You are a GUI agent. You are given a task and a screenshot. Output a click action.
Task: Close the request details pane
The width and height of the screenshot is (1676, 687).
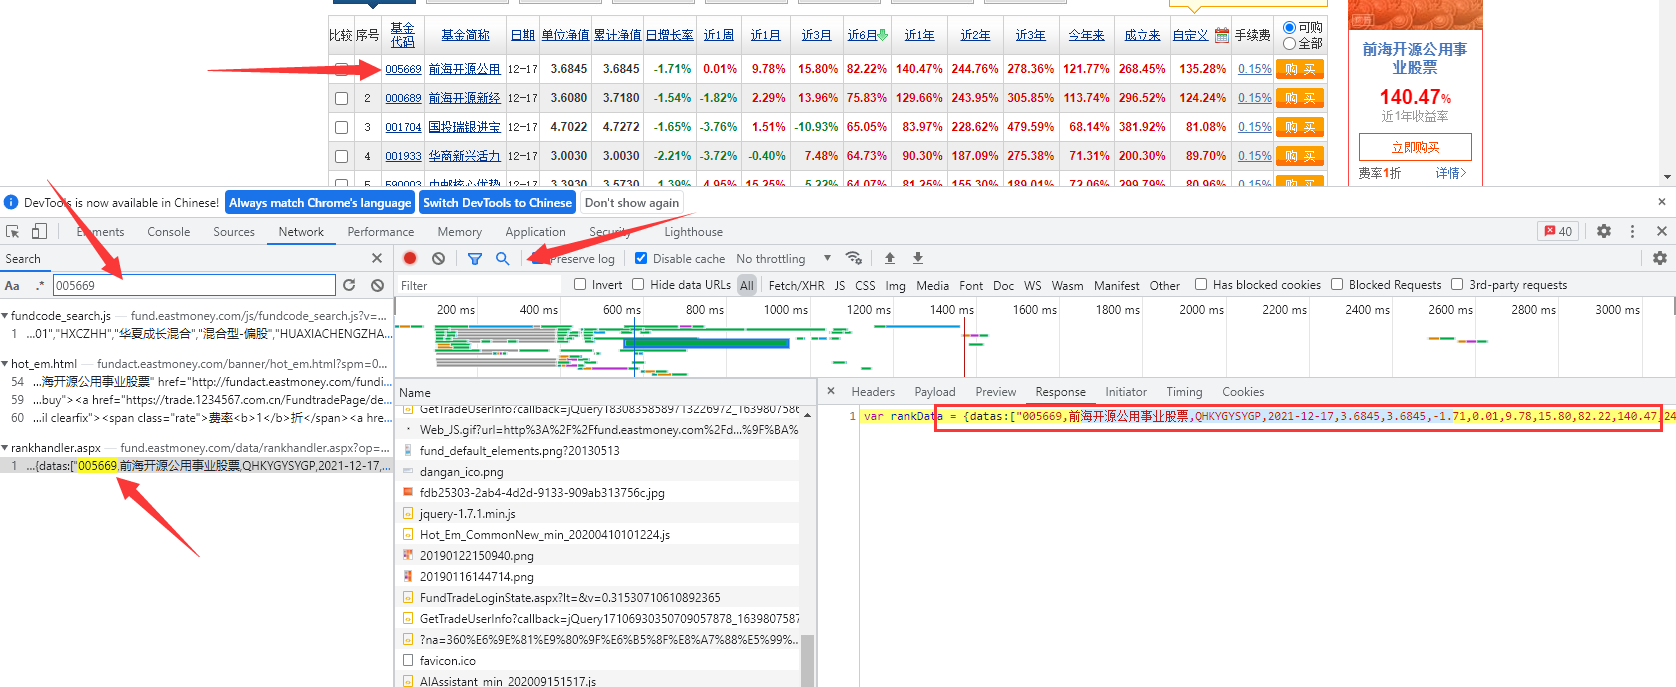[831, 391]
